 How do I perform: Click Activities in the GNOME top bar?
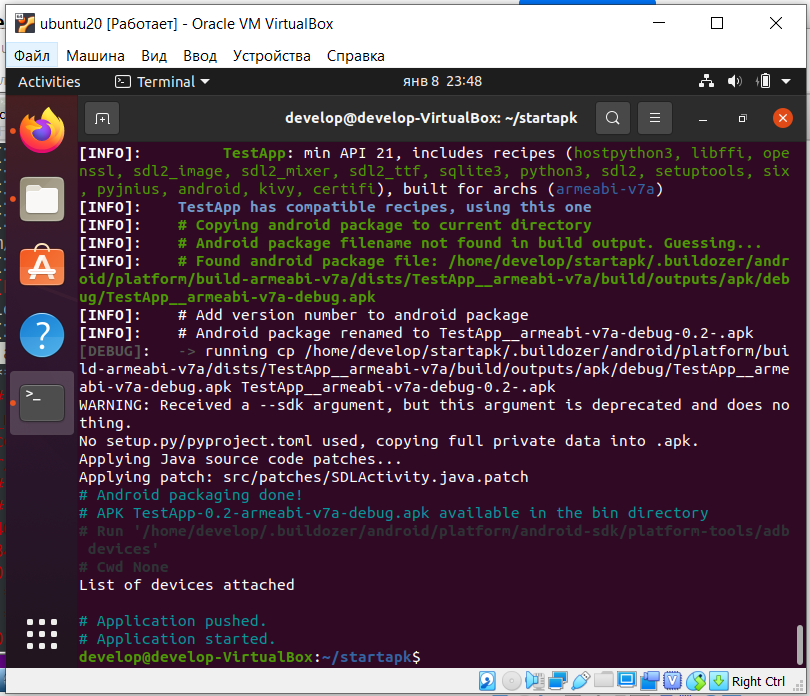[49, 82]
